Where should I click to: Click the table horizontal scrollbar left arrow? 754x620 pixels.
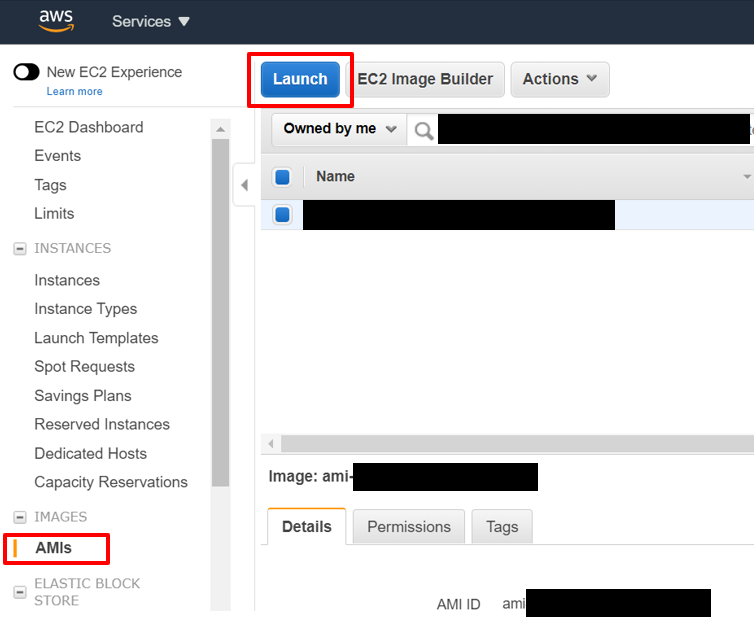pos(271,443)
